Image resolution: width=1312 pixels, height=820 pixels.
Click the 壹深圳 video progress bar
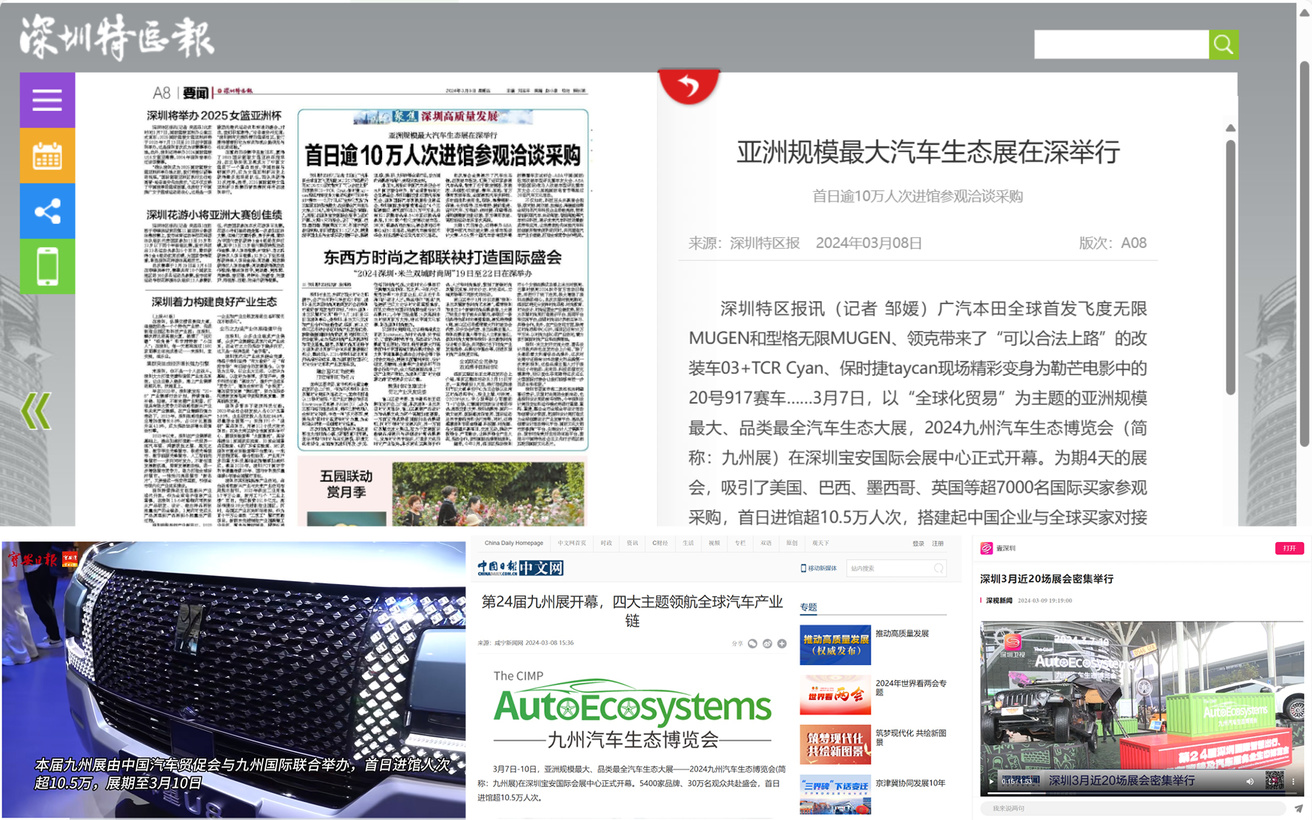tap(1142, 792)
